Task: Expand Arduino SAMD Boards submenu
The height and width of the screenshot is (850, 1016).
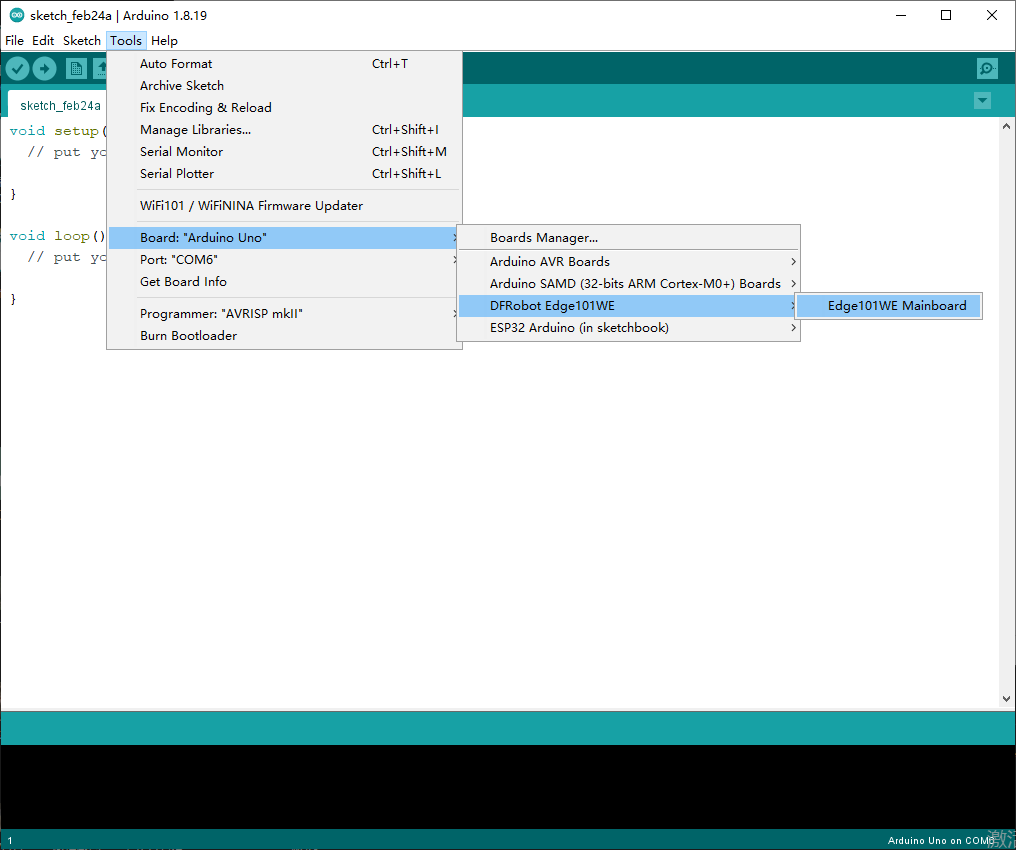Action: (x=629, y=284)
